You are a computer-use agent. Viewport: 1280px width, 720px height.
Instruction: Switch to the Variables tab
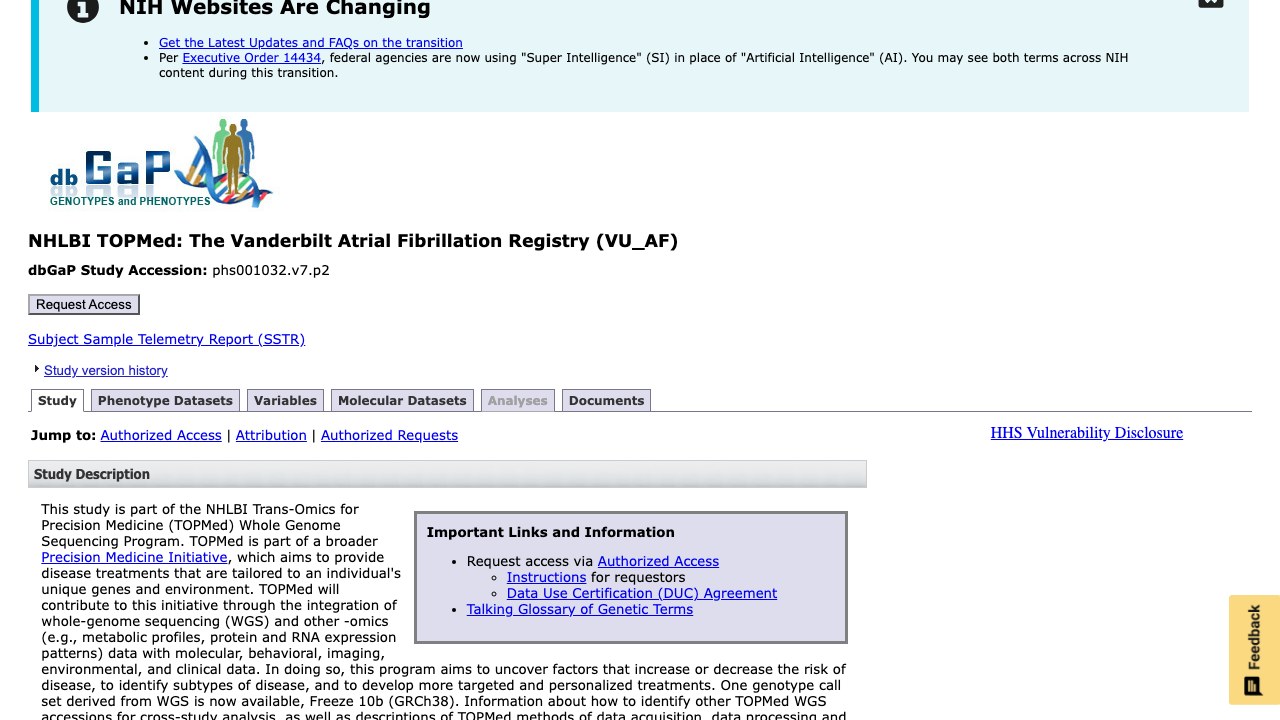pos(285,400)
